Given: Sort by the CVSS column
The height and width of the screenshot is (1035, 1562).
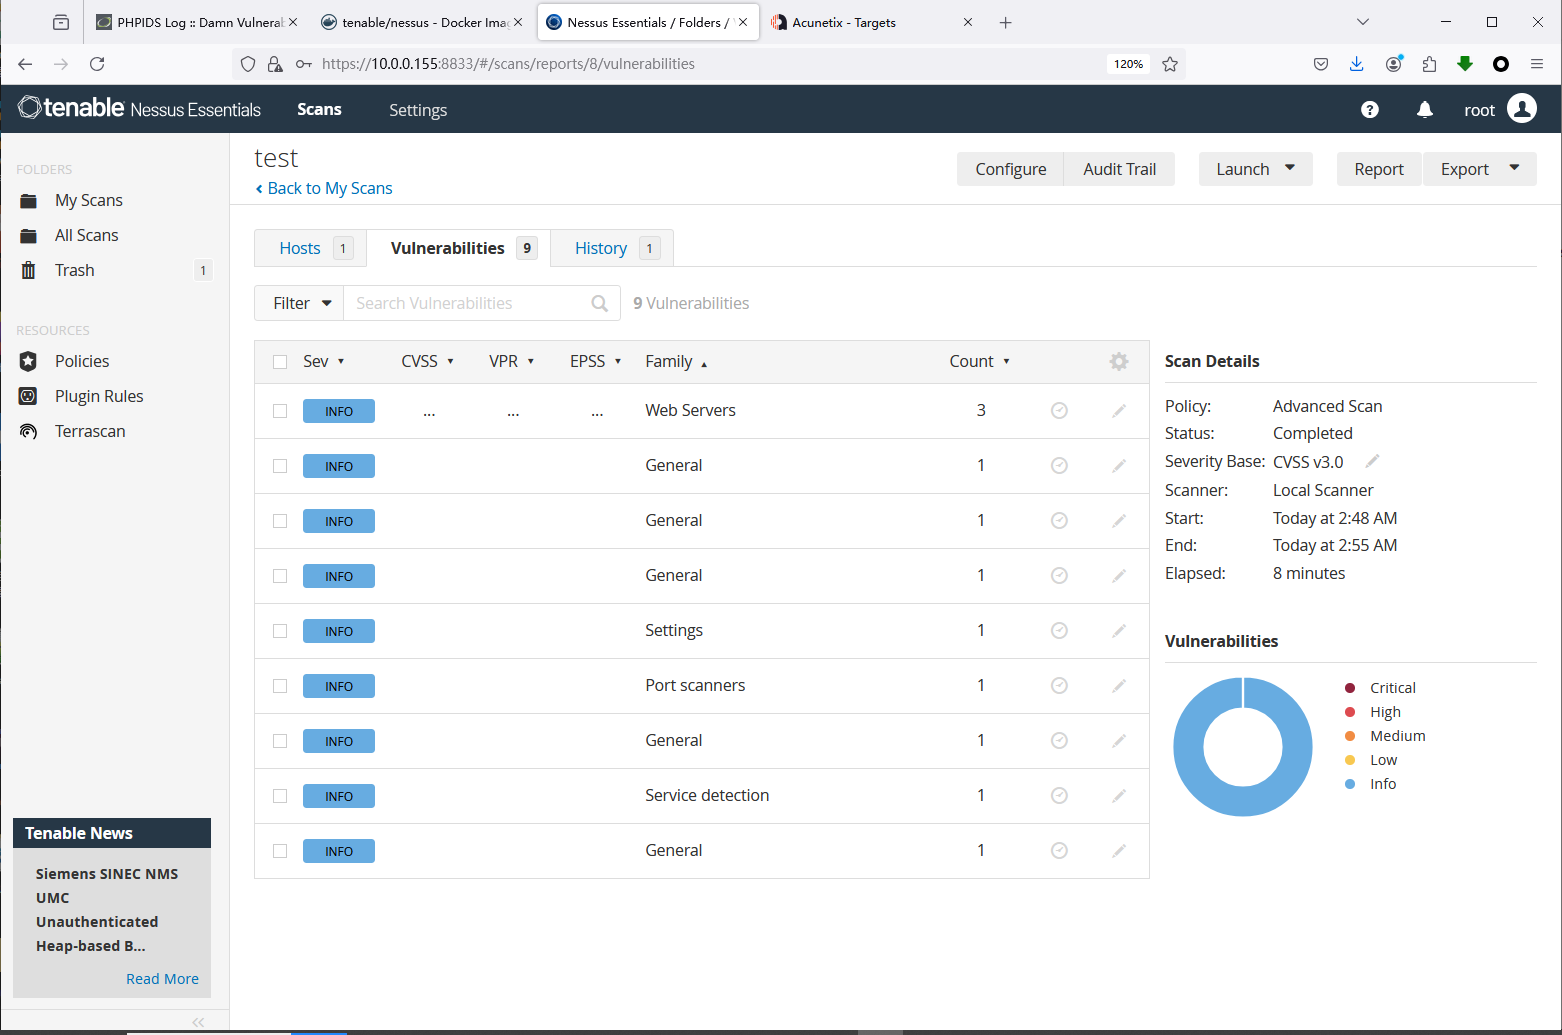Looking at the screenshot, I should click(x=427, y=361).
